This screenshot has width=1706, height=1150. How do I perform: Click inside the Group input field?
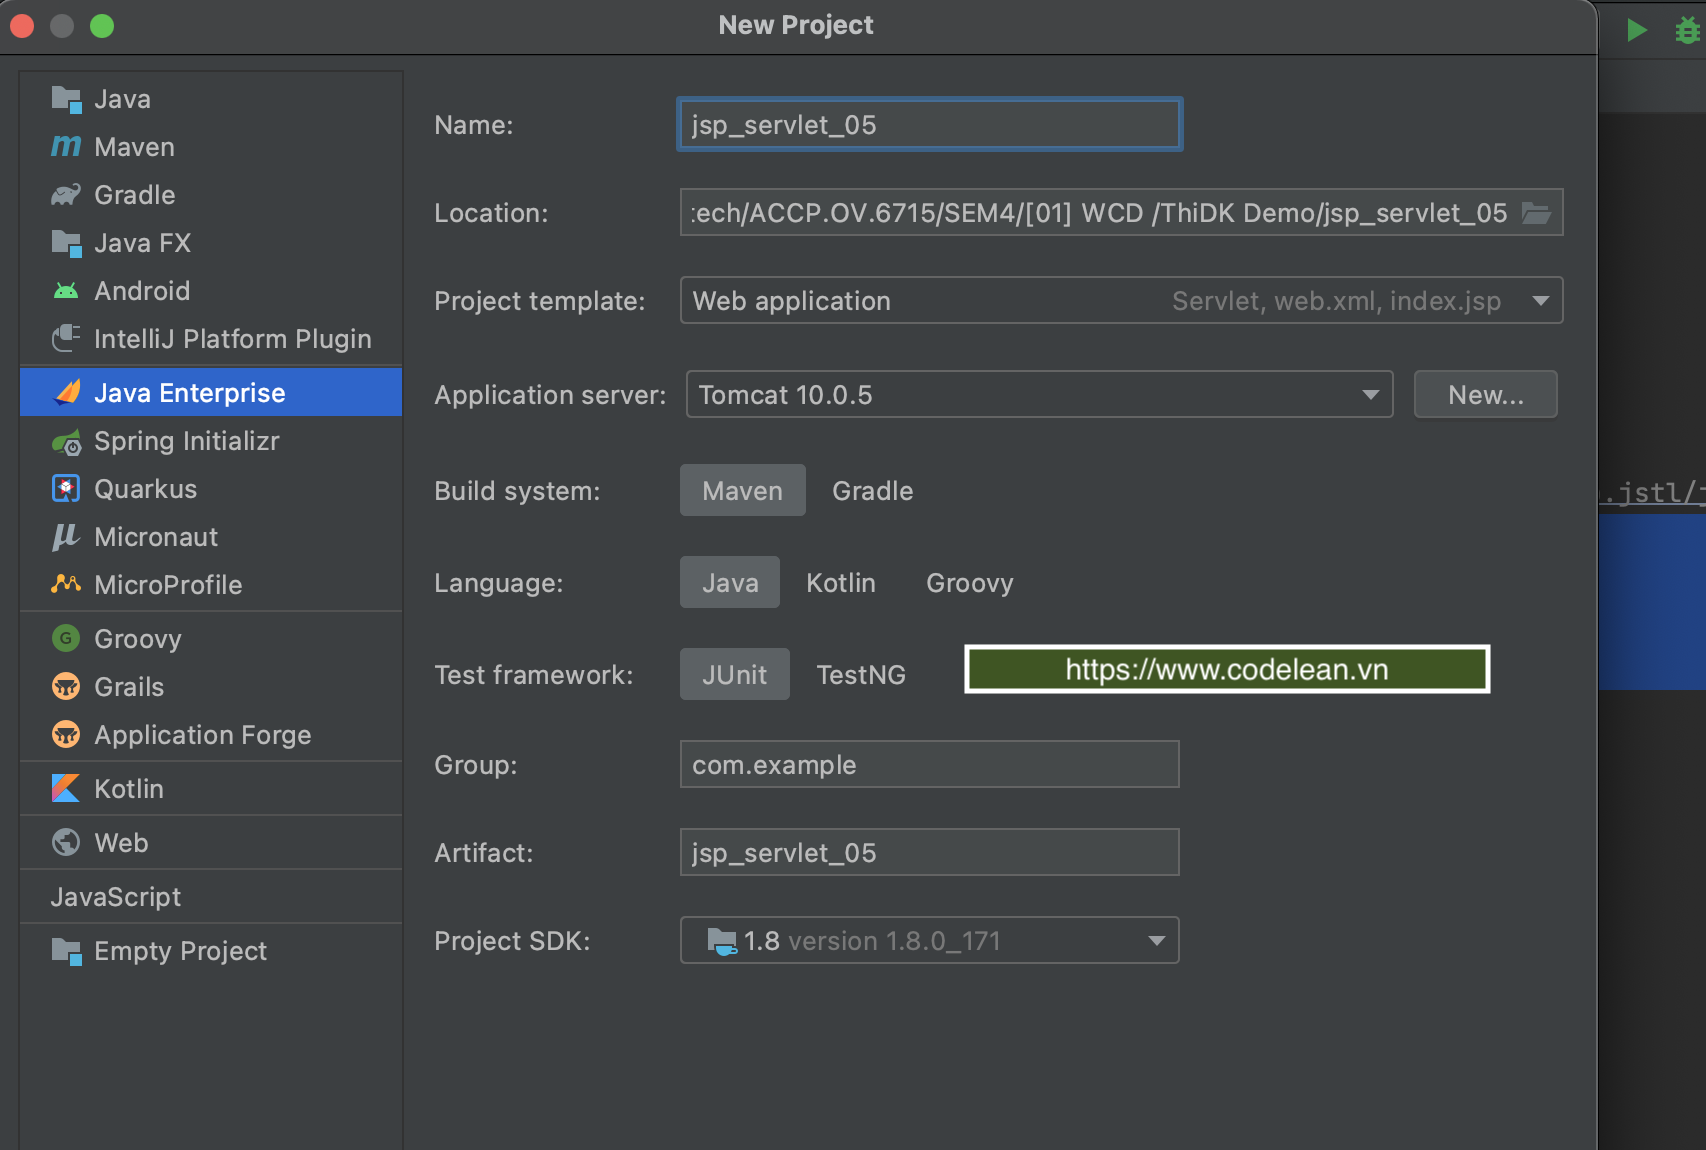(928, 764)
